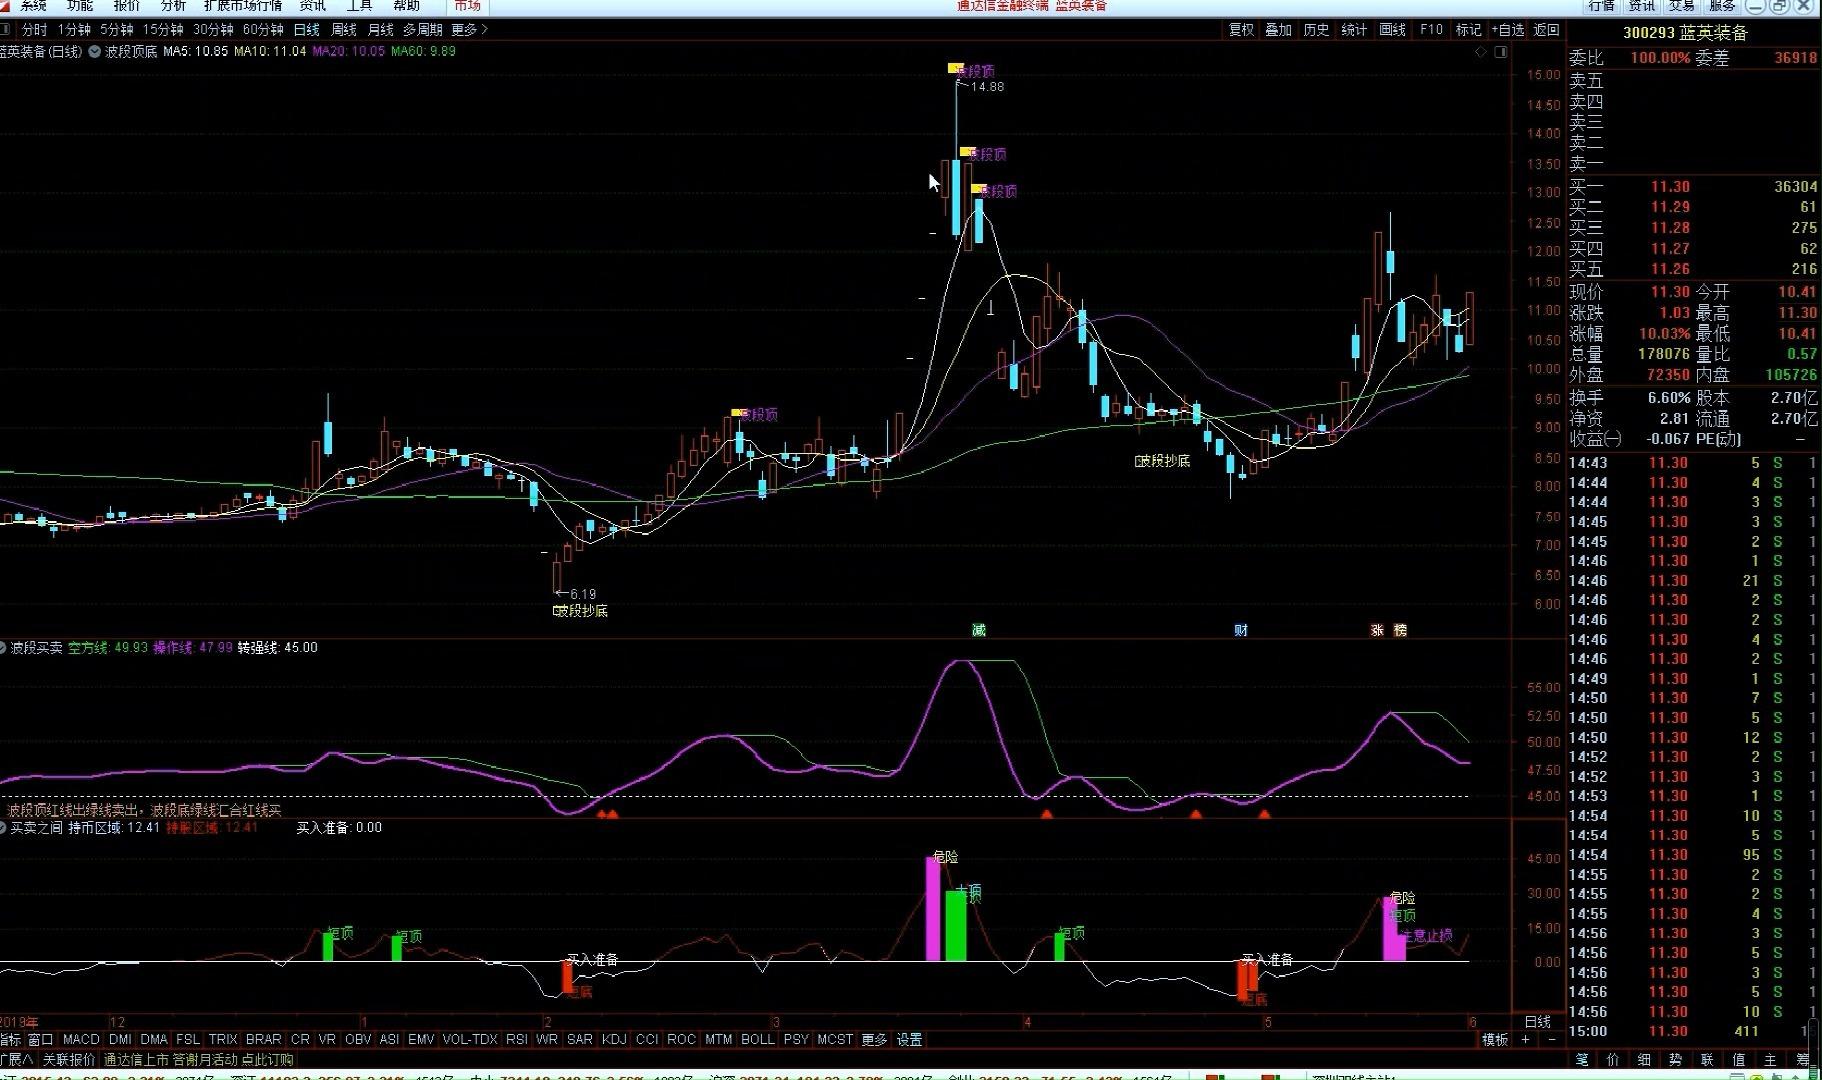Screen dimensions: 1822x1080
Task: Click the 涨 marker below the chart
Action: click(1377, 630)
